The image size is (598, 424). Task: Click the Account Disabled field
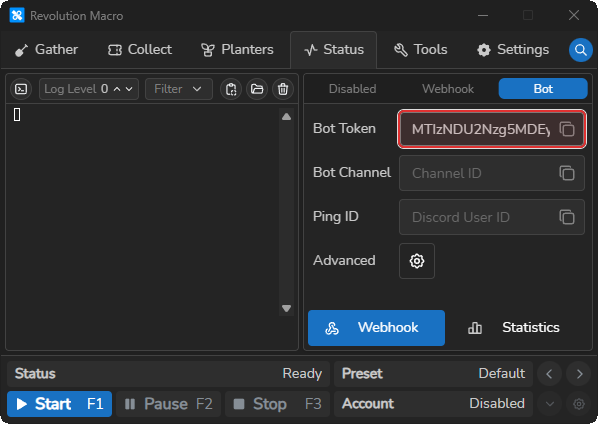tap(433, 404)
